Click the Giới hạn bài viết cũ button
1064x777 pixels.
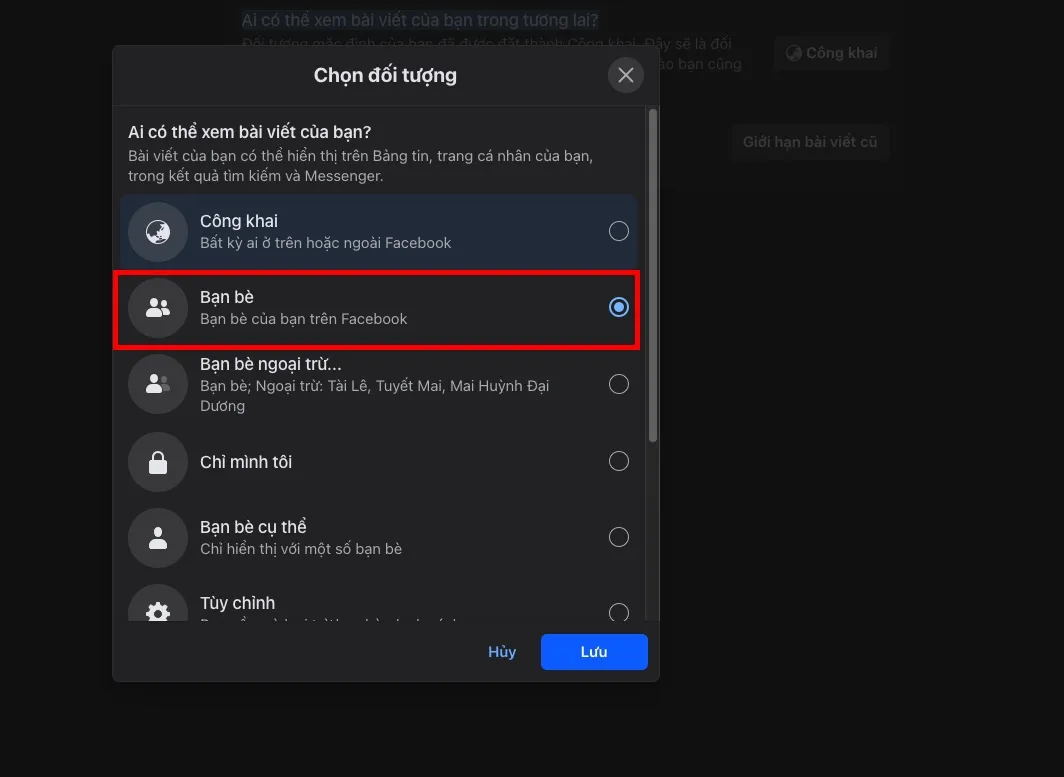[x=809, y=142]
